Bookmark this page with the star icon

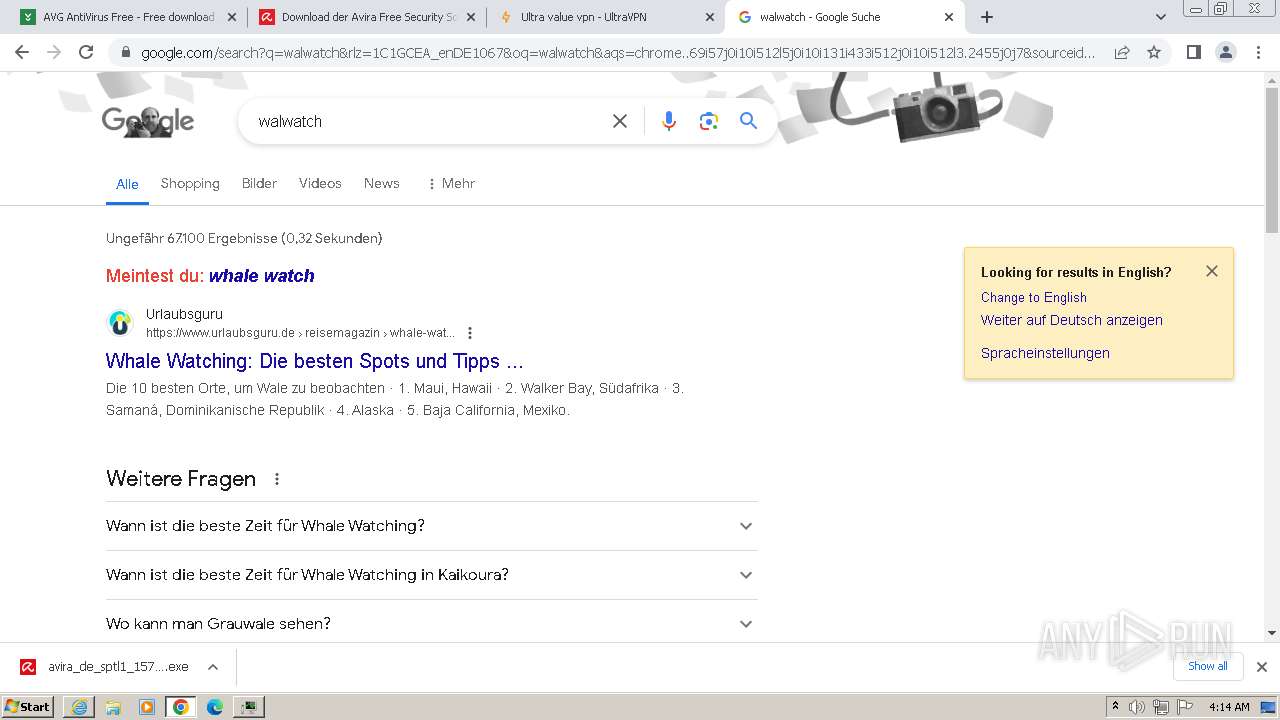1154,53
